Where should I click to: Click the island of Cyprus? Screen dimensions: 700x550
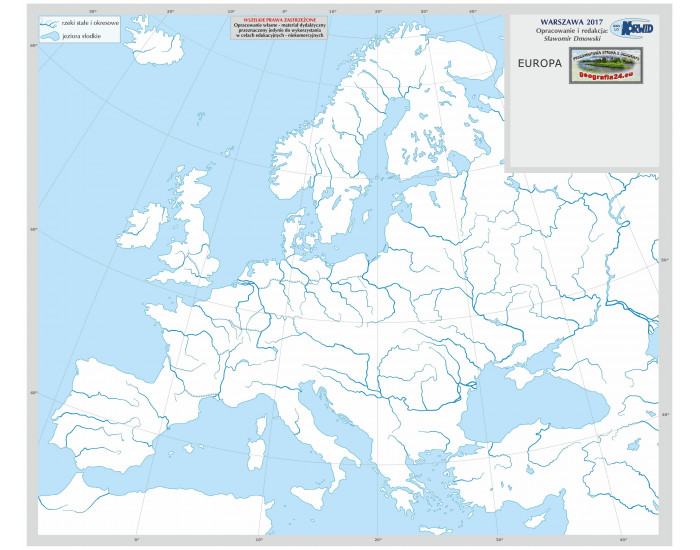(538, 519)
